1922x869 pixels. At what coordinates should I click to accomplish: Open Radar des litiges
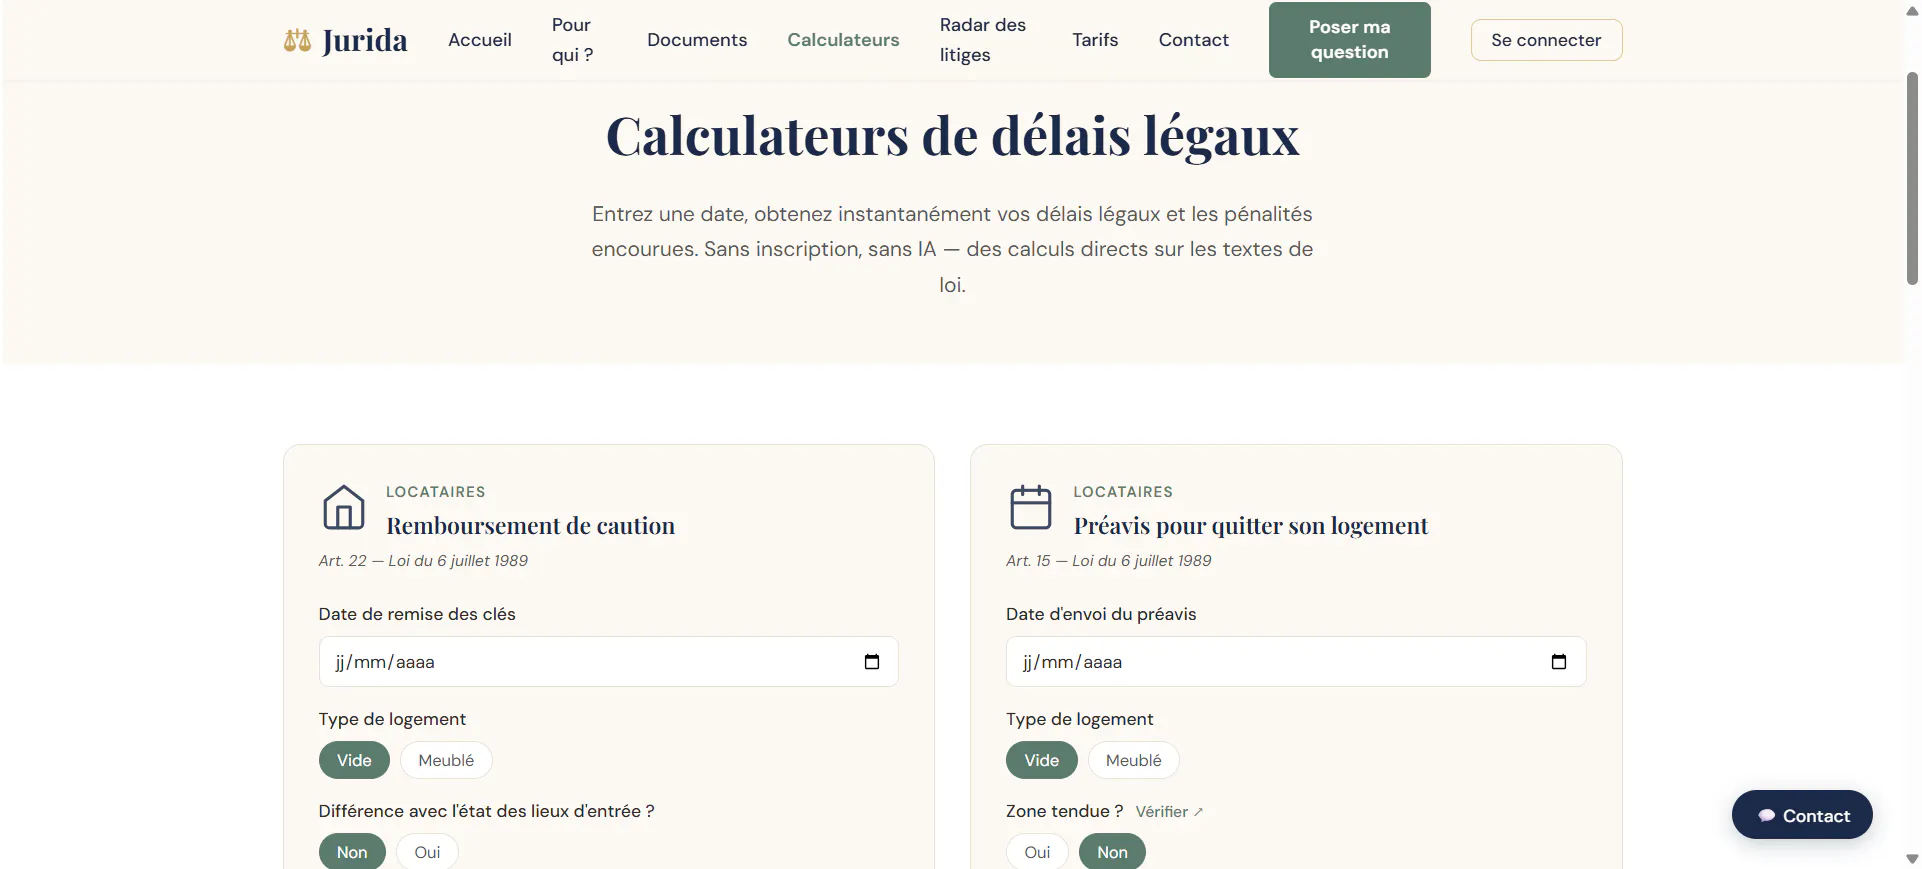point(983,40)
